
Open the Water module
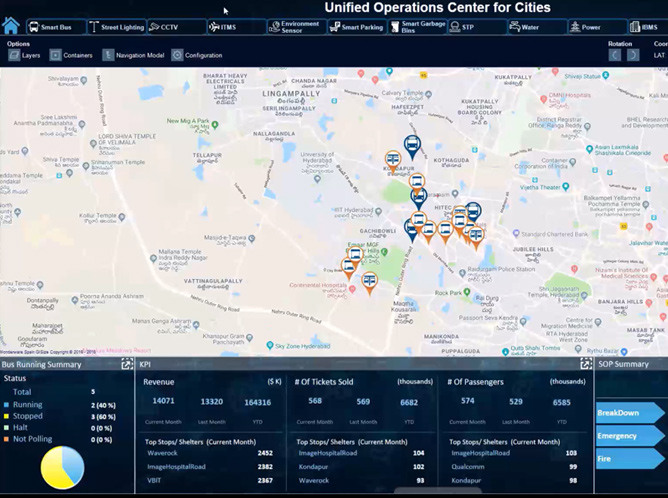coord(537,27)
